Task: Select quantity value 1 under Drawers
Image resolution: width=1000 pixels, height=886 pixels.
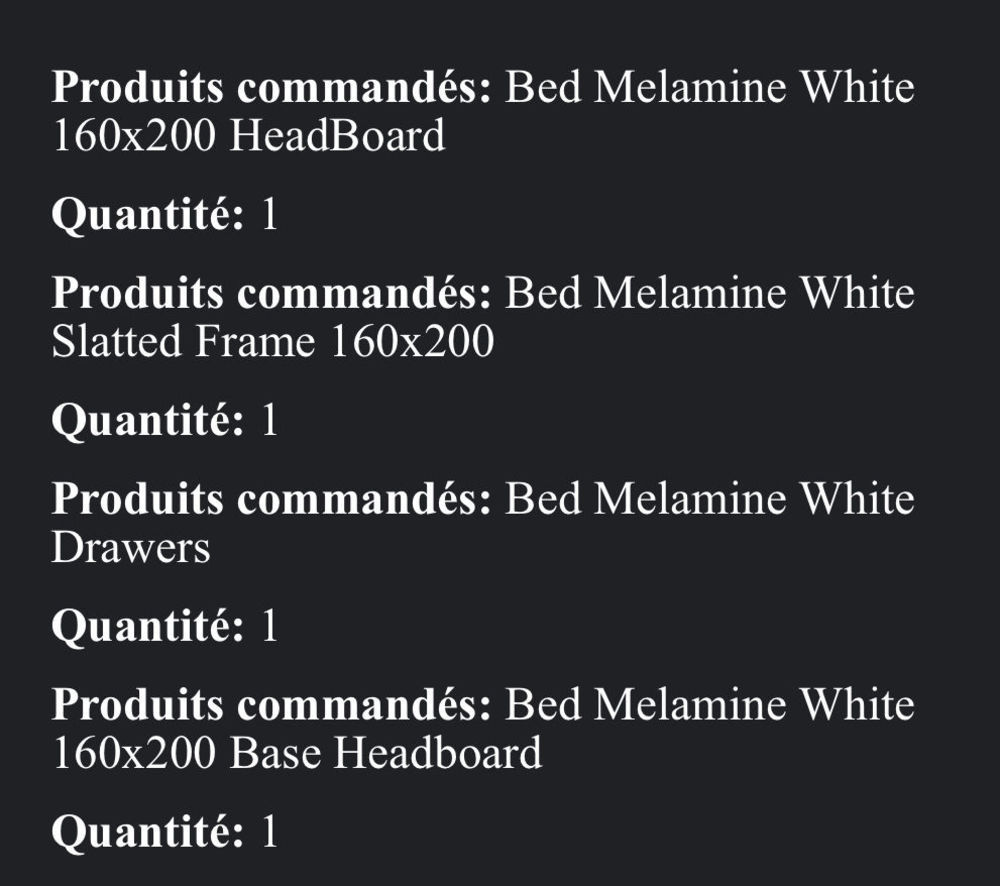Action: pyautogui.click(x=270, y=625)
